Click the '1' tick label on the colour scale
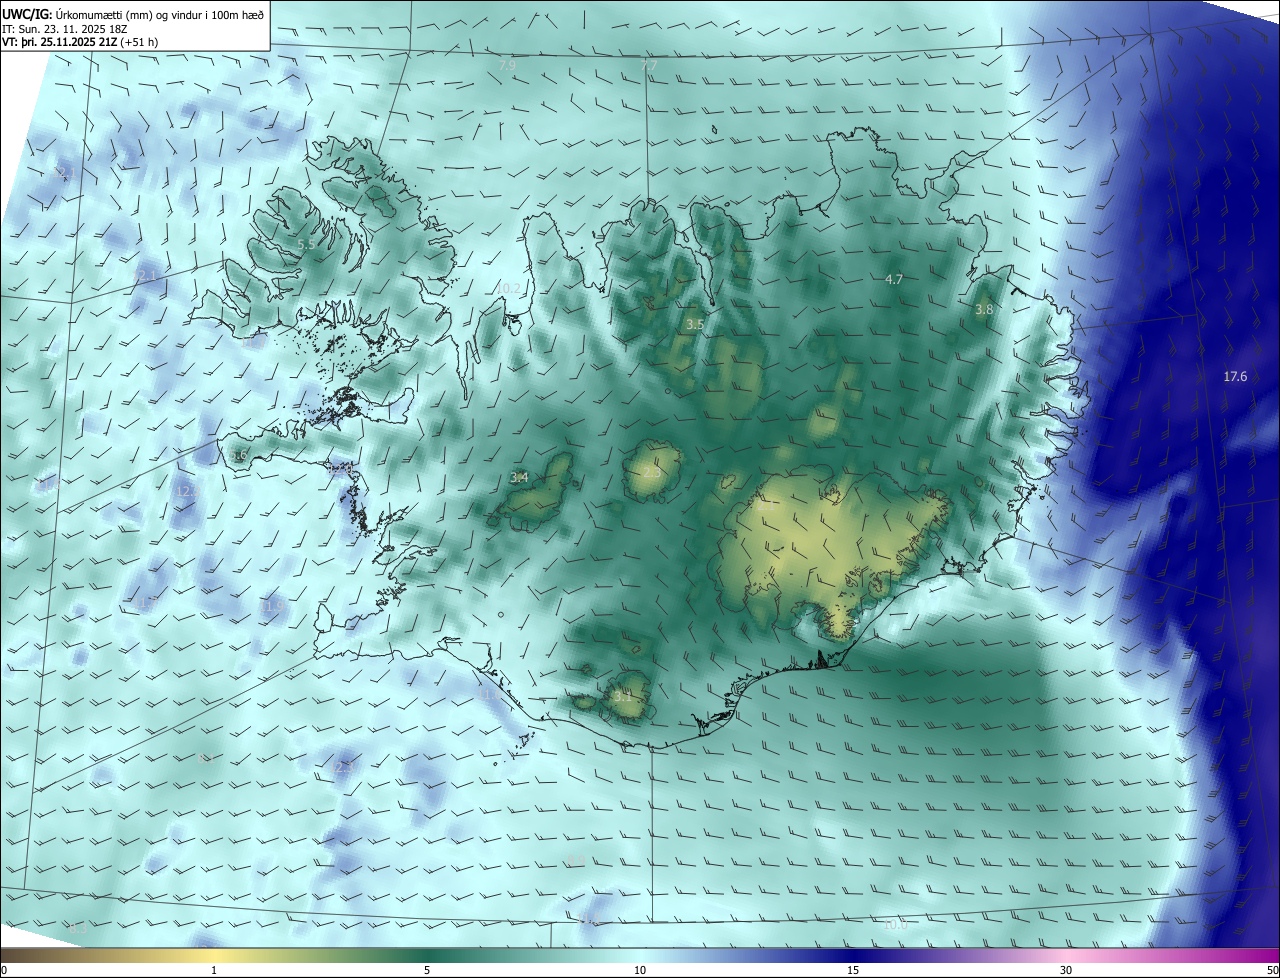Screen dimensions: 1280x978 point(214,970)
